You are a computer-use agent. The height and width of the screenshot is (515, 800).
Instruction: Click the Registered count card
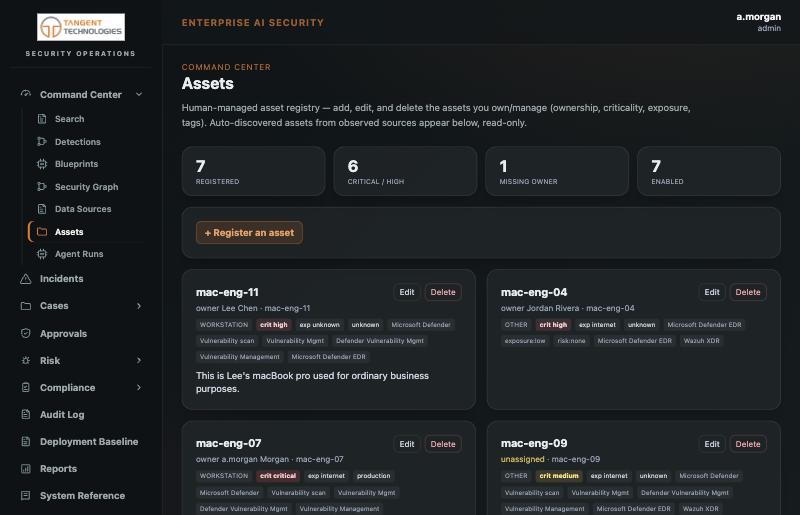[x=253, y=171]
